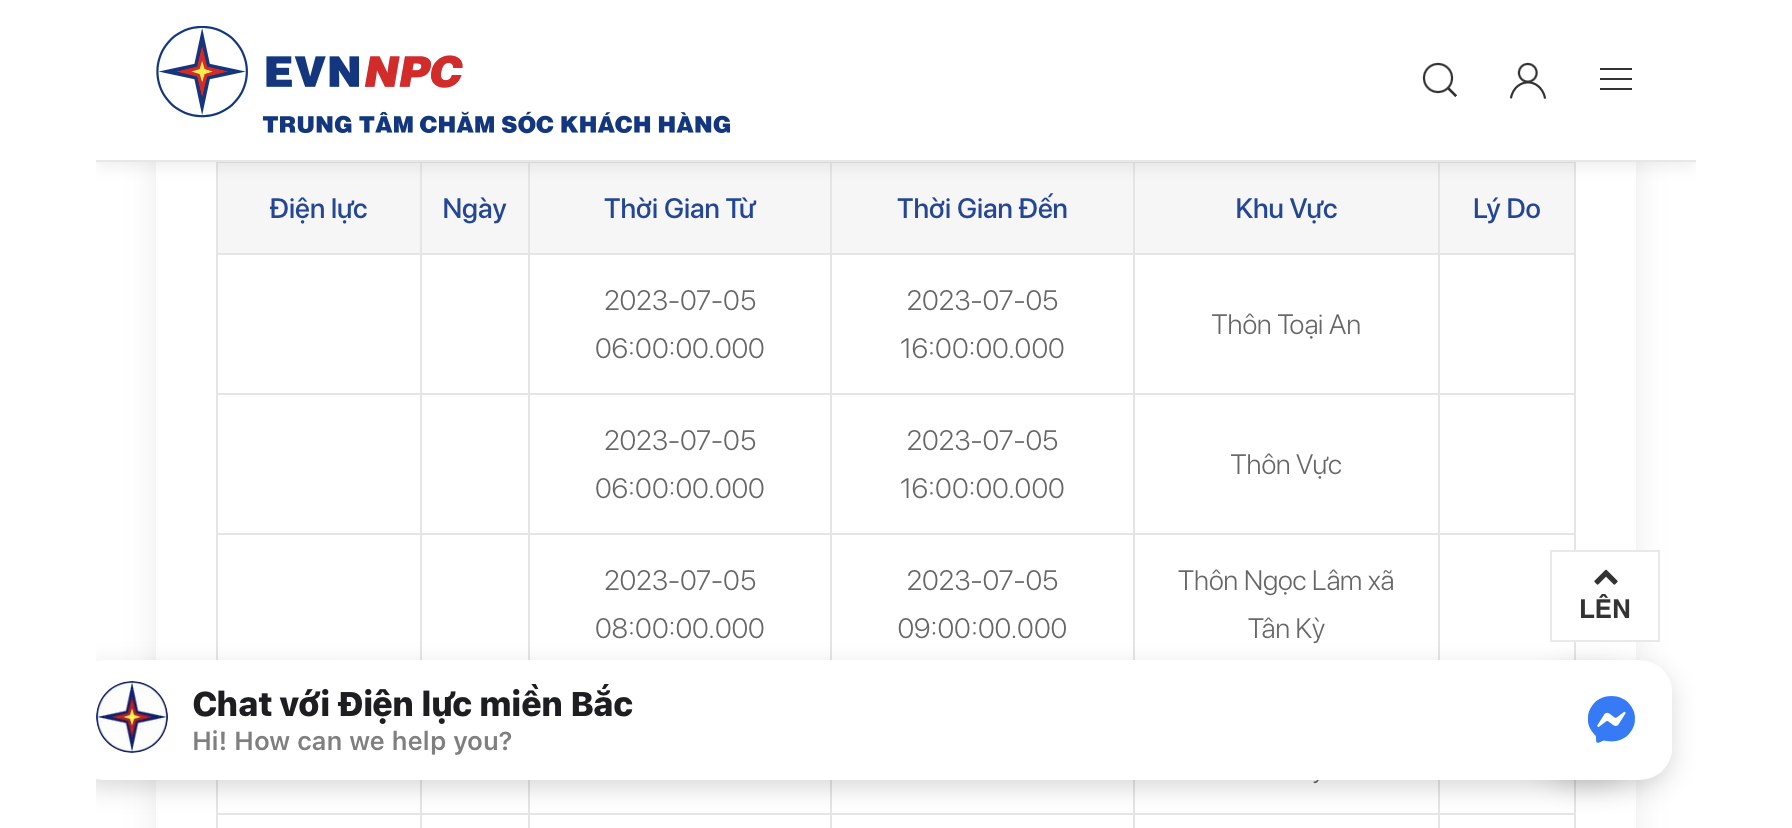Click the Thời Gian Đến header

click(982, 209)
